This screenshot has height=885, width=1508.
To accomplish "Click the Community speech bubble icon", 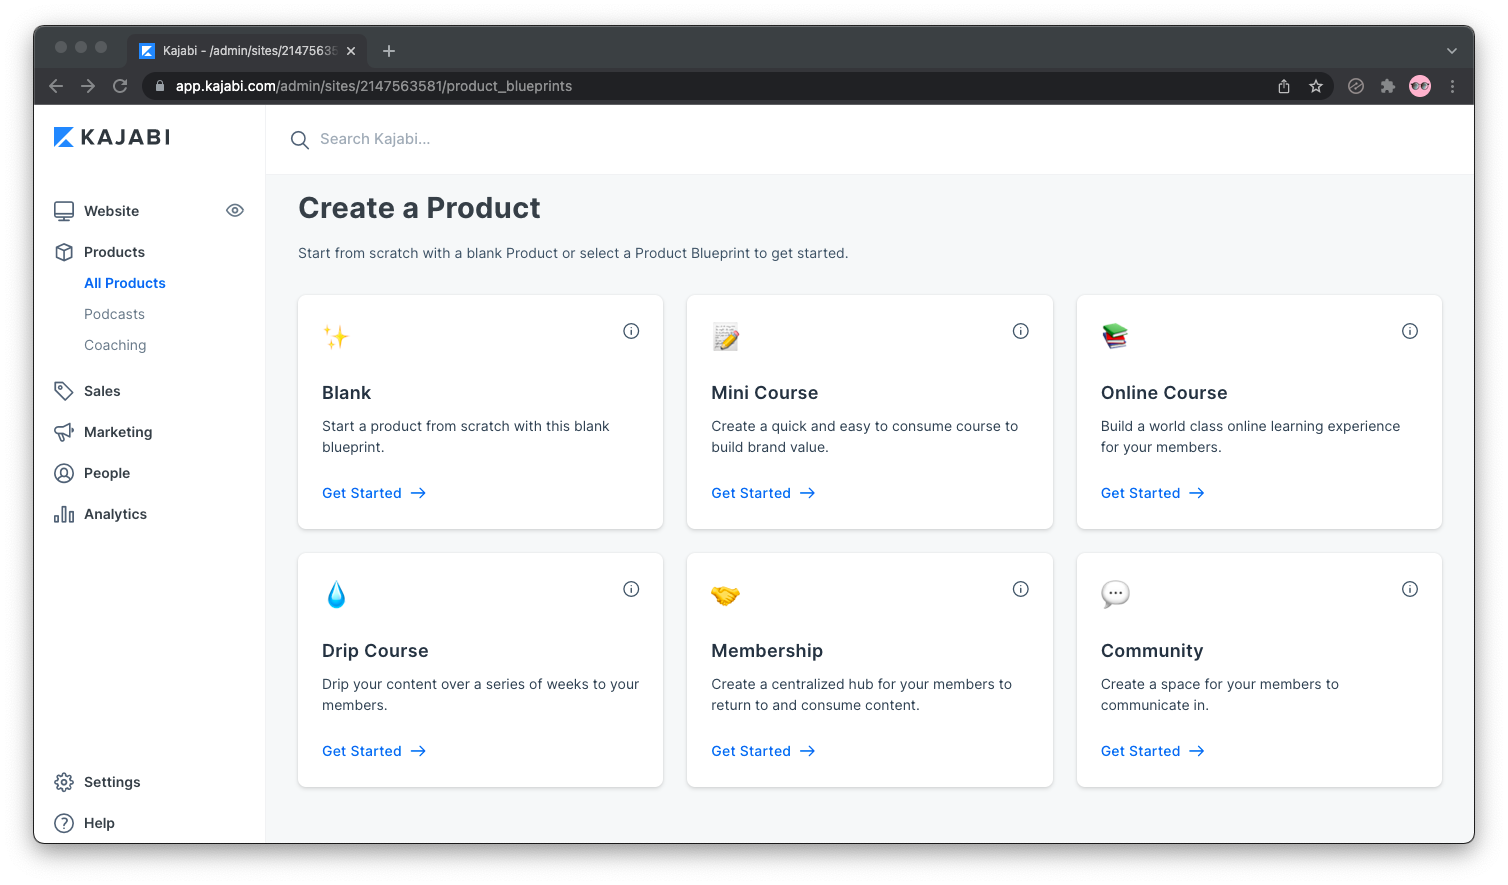I will point(1115,594).
